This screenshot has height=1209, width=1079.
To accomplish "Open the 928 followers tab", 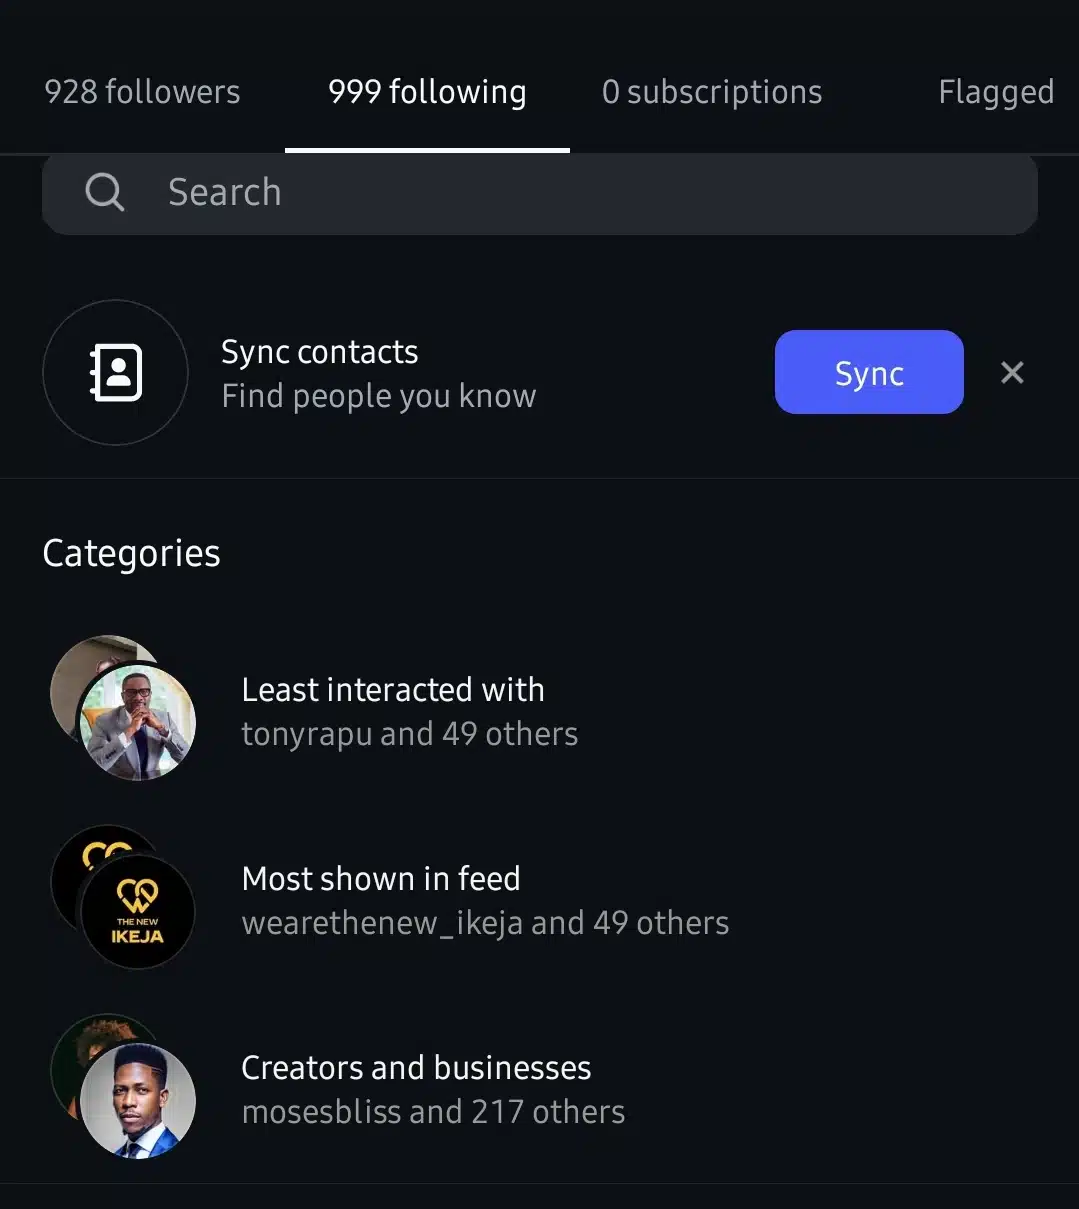I will coord(142,92).
